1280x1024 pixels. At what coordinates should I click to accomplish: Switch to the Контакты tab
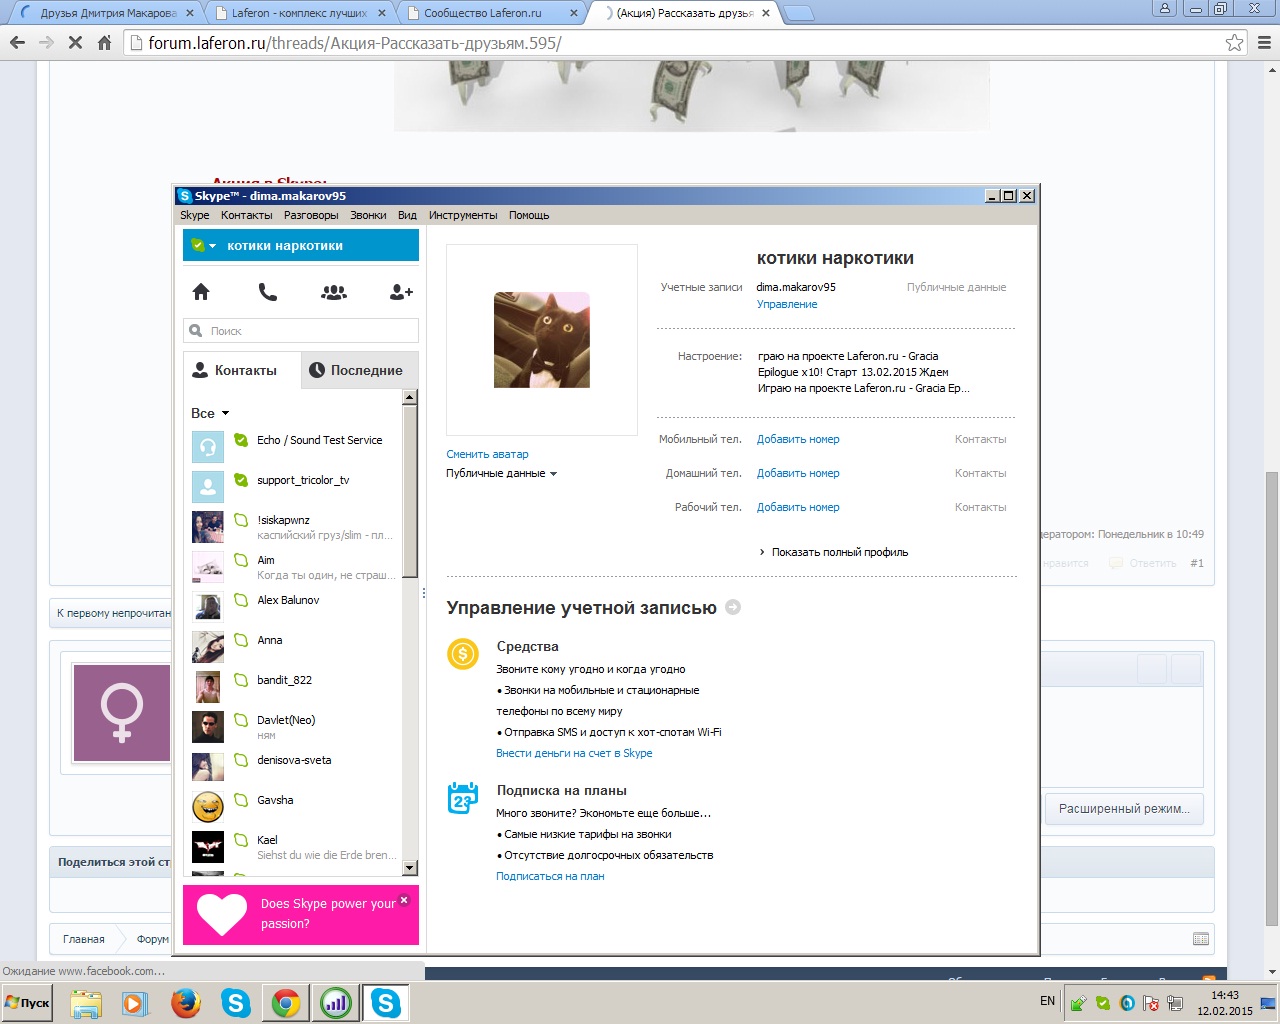pyautogui.click(x=242, y=370)
